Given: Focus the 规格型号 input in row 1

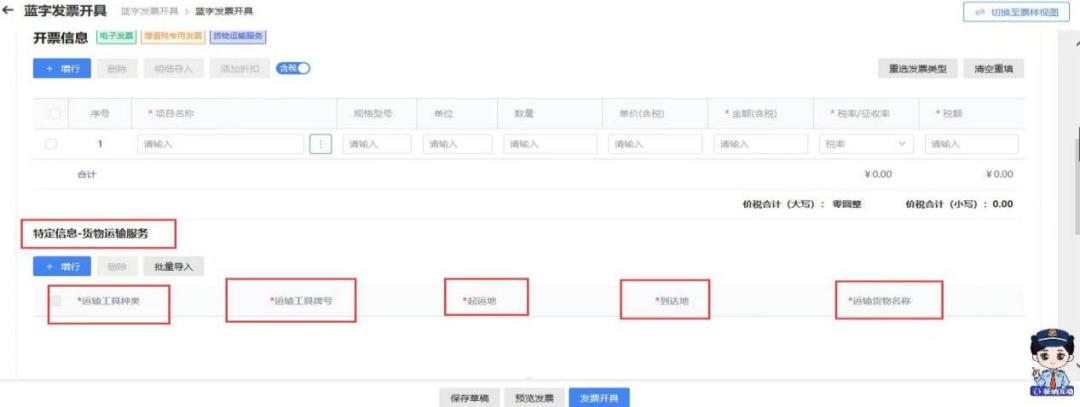Looking at the screenshot, I should 377,144.
